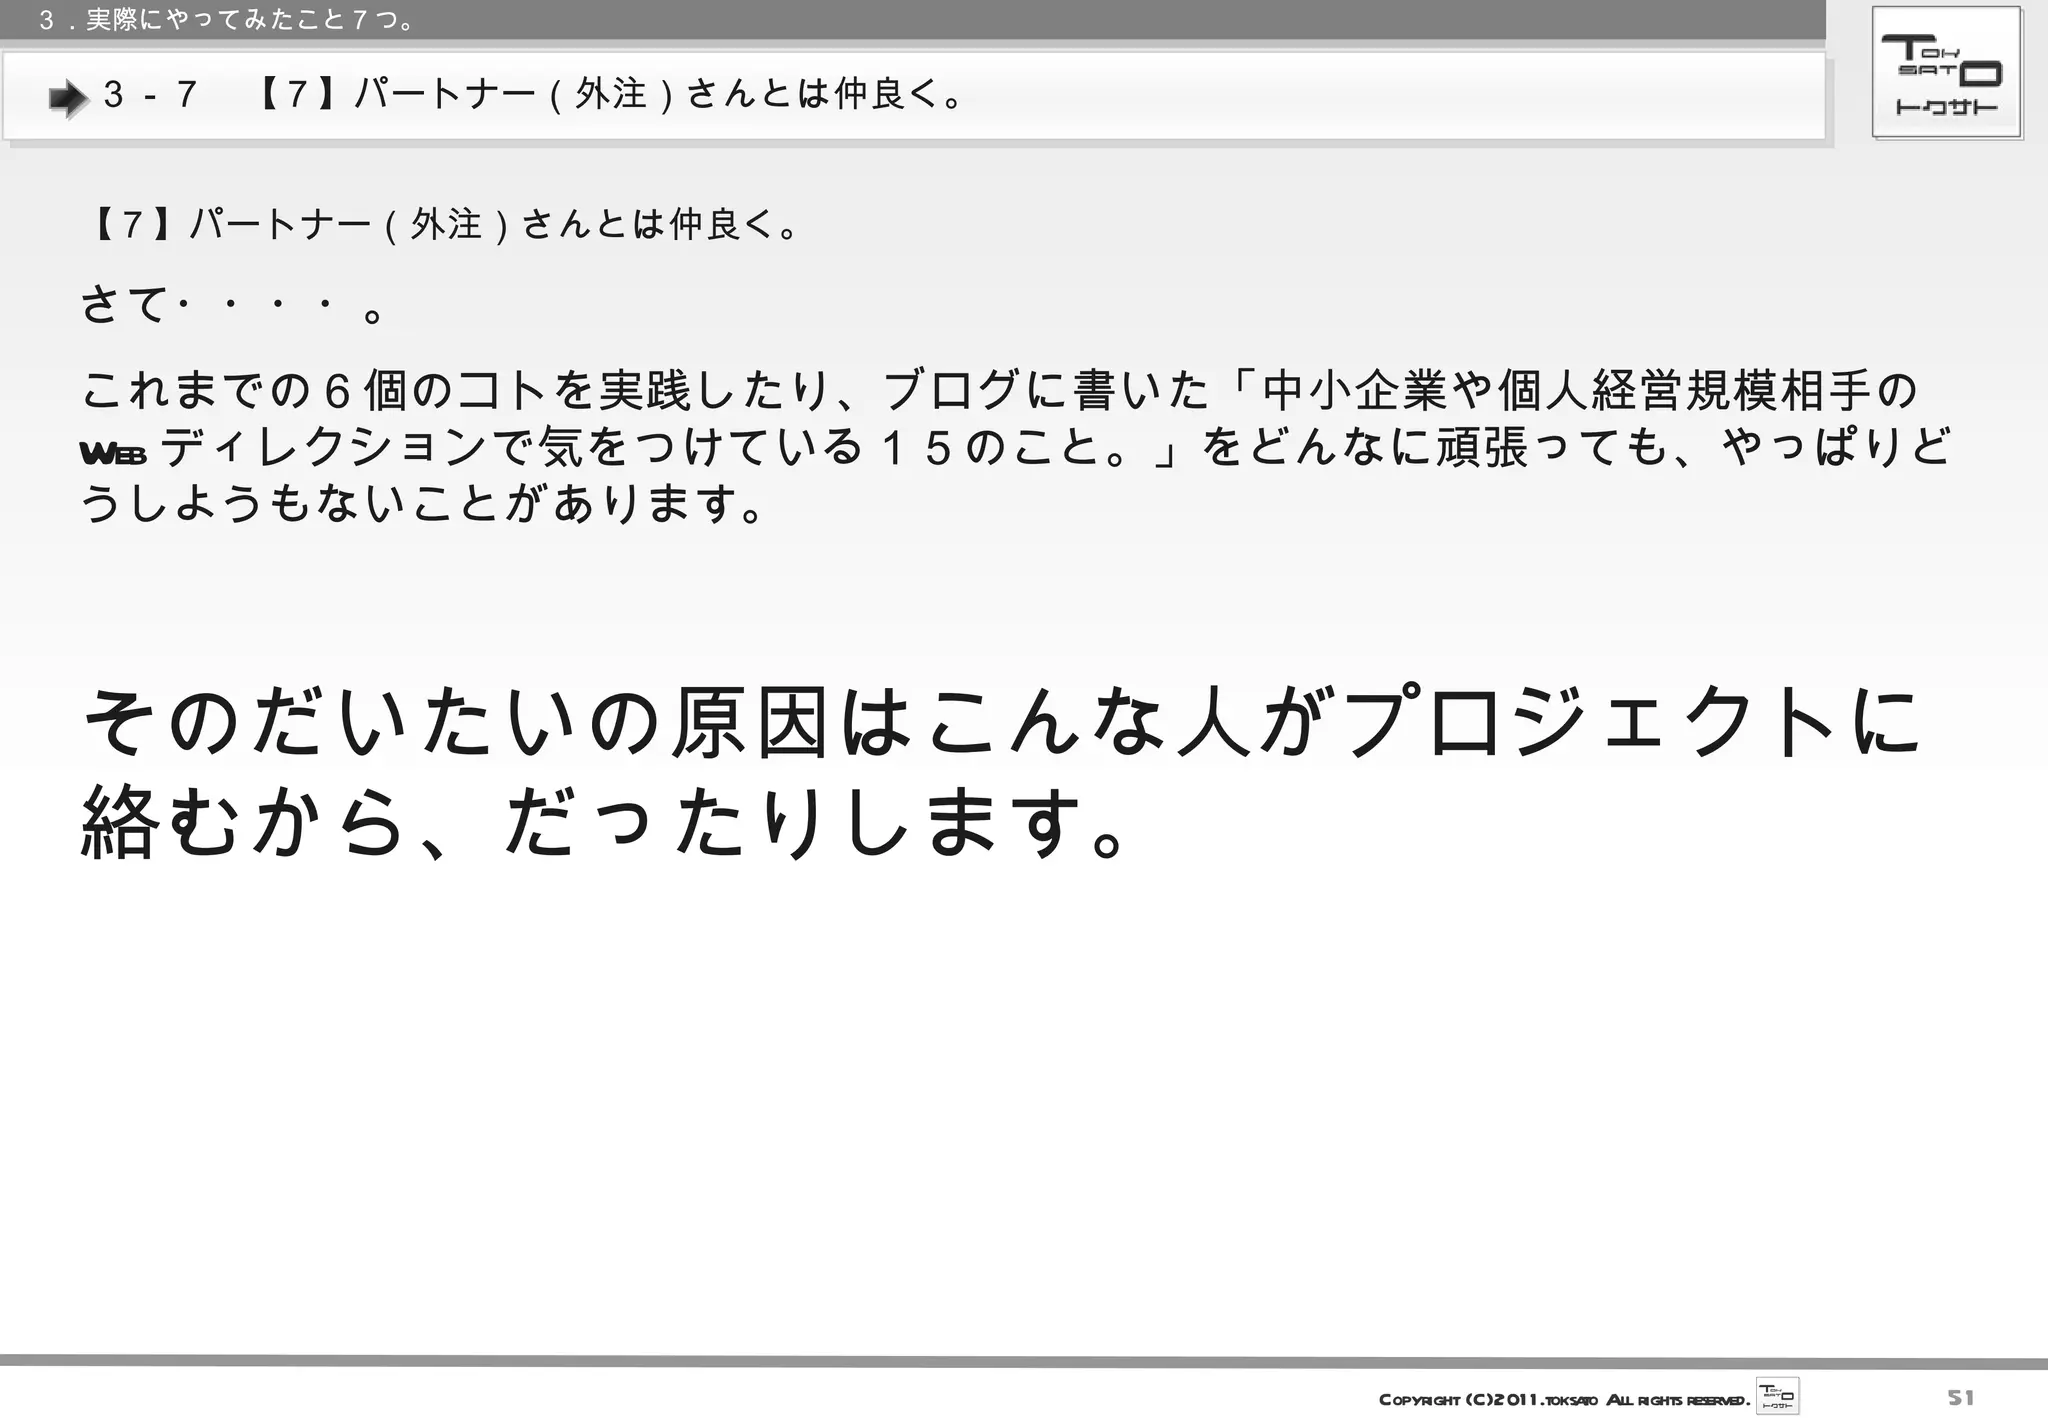Click the line starting 'これまでの６個のコトを実践したり'
The height and width of the screenshot is (1418, 2048).
click(x=998, y=390)
